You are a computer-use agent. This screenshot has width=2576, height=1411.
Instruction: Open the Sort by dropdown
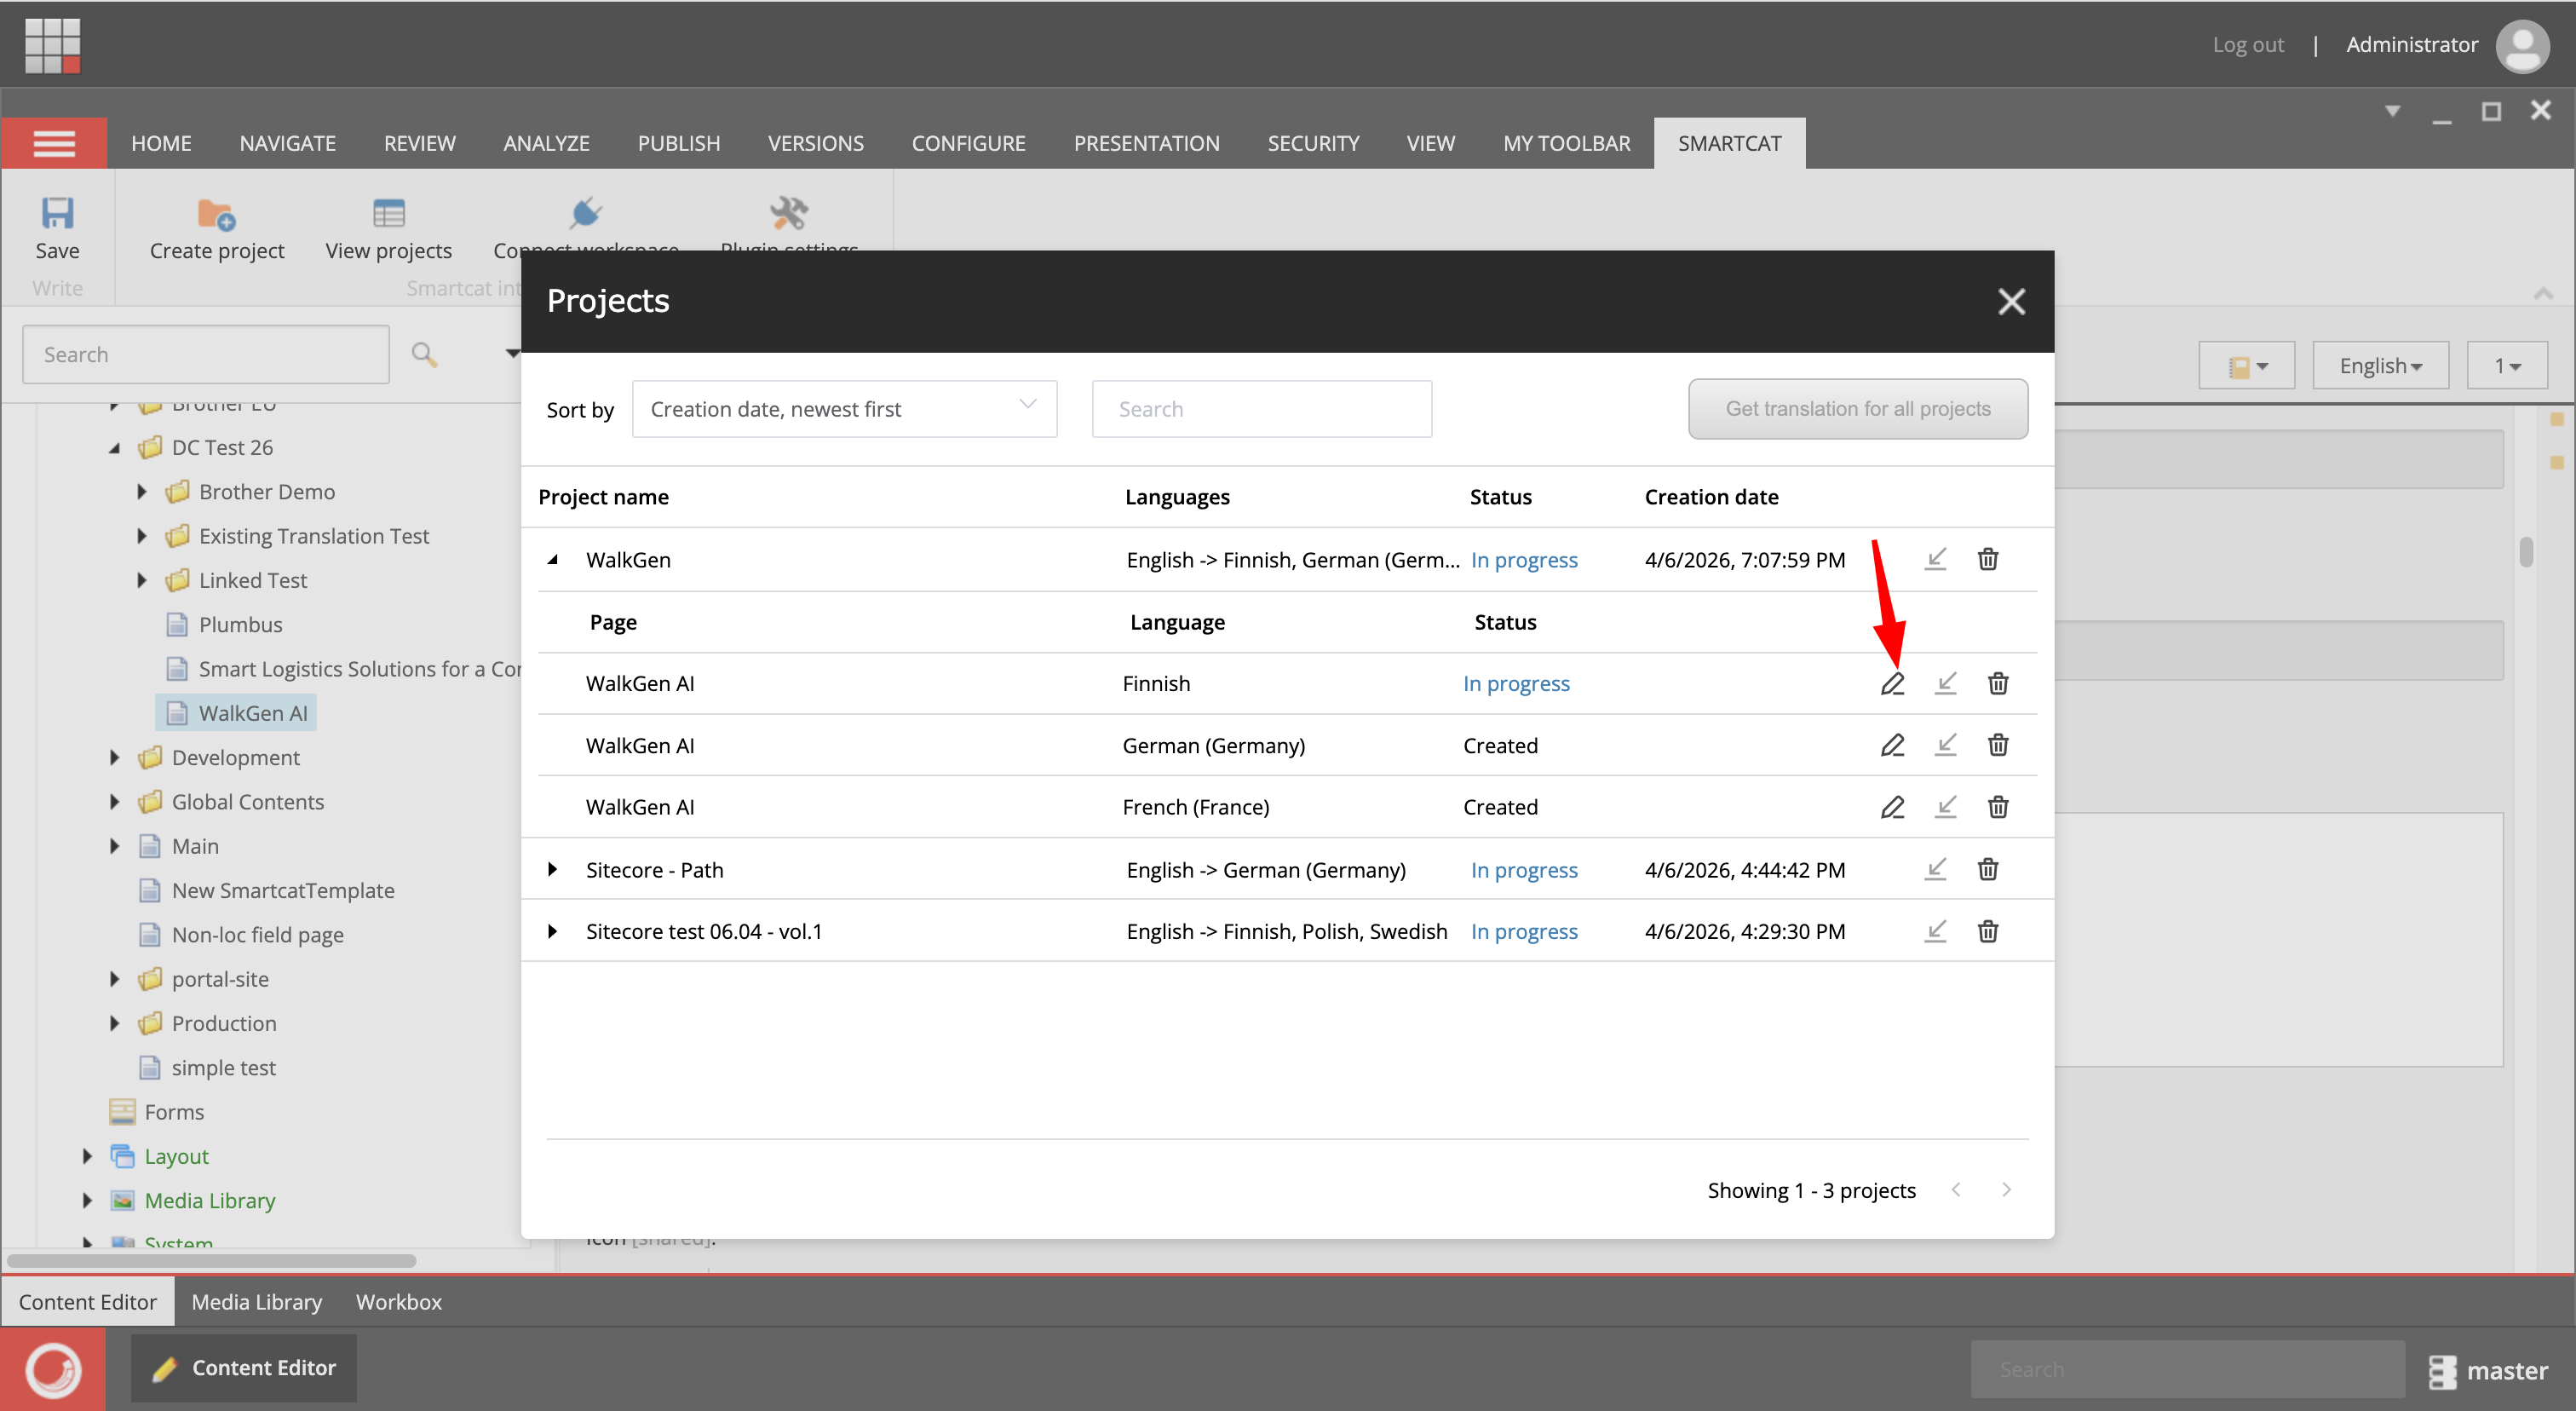point(844,408)
